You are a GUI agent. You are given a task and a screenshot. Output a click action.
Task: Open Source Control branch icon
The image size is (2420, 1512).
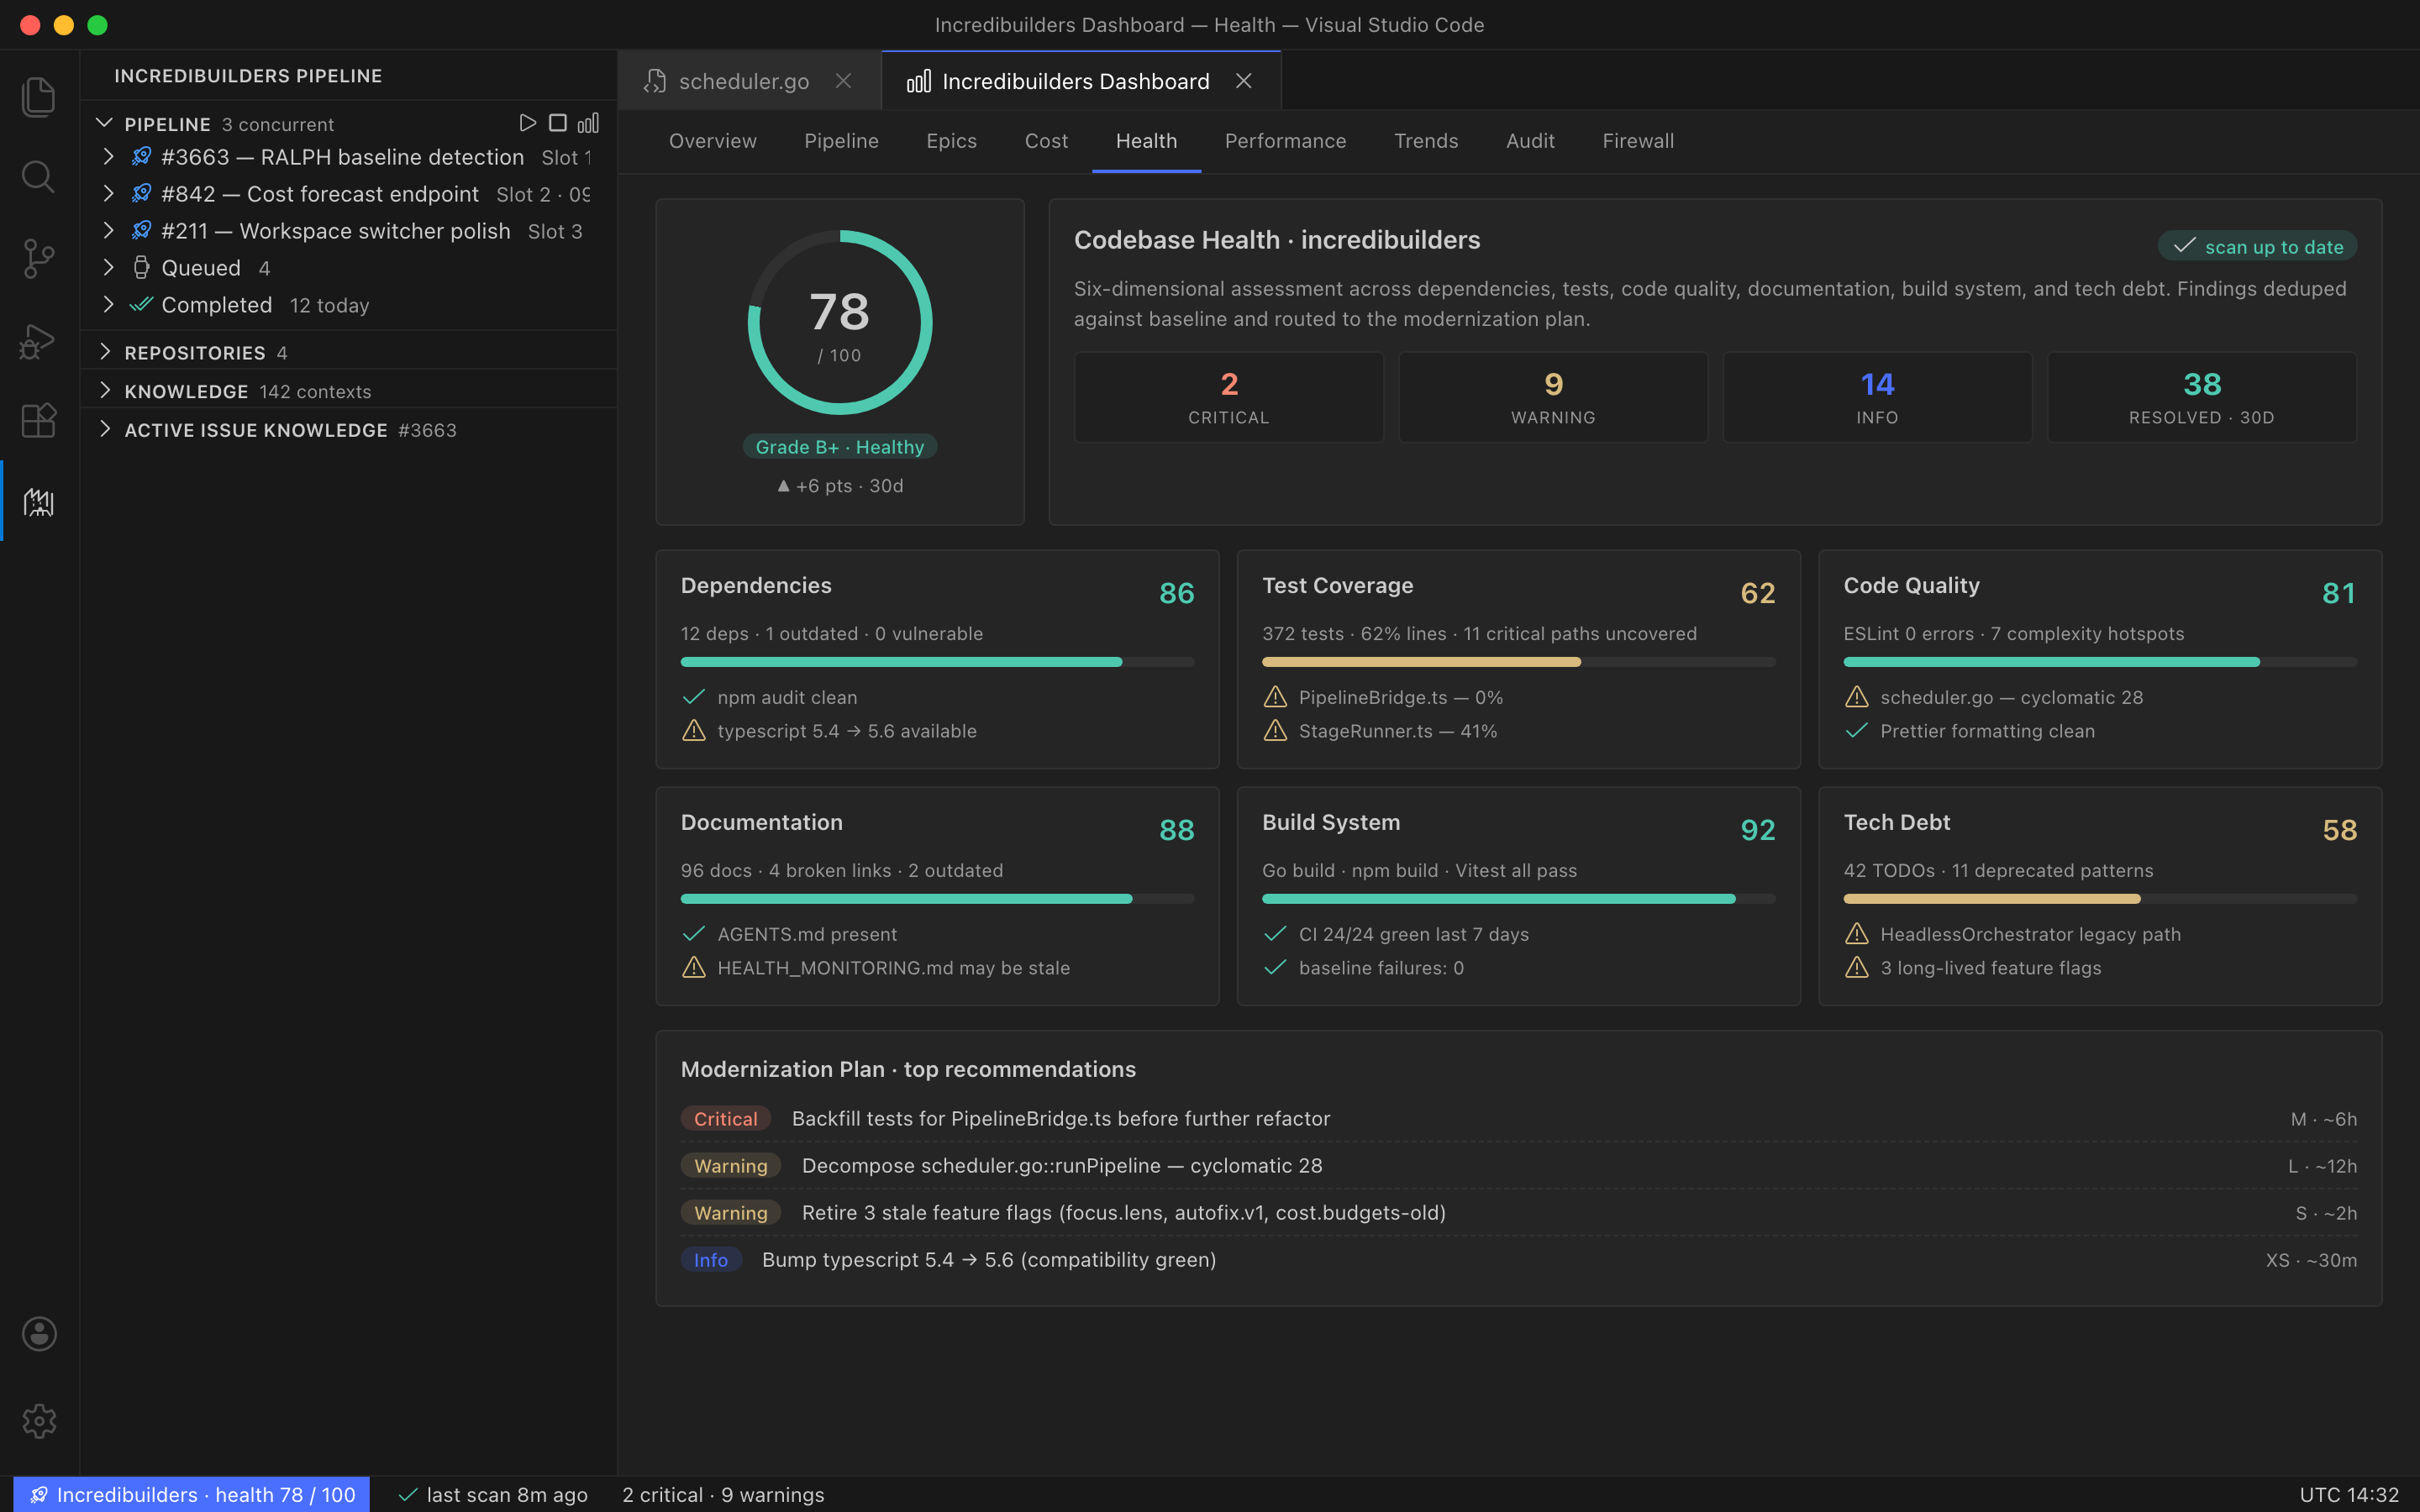coord(38,259)
